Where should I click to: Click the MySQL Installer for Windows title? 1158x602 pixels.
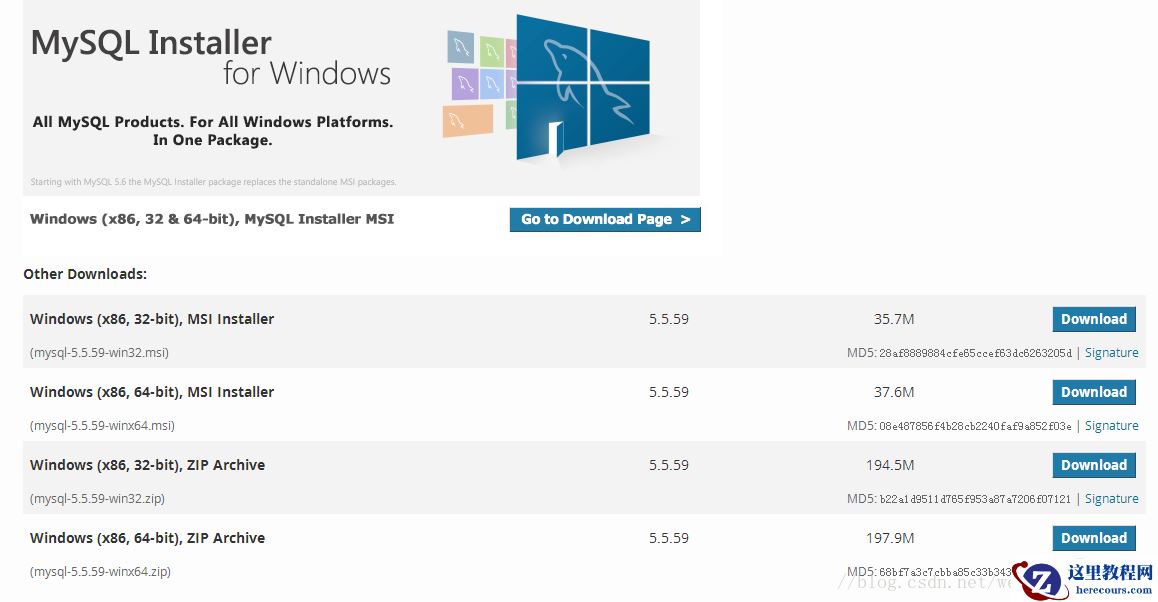[210, 57]
